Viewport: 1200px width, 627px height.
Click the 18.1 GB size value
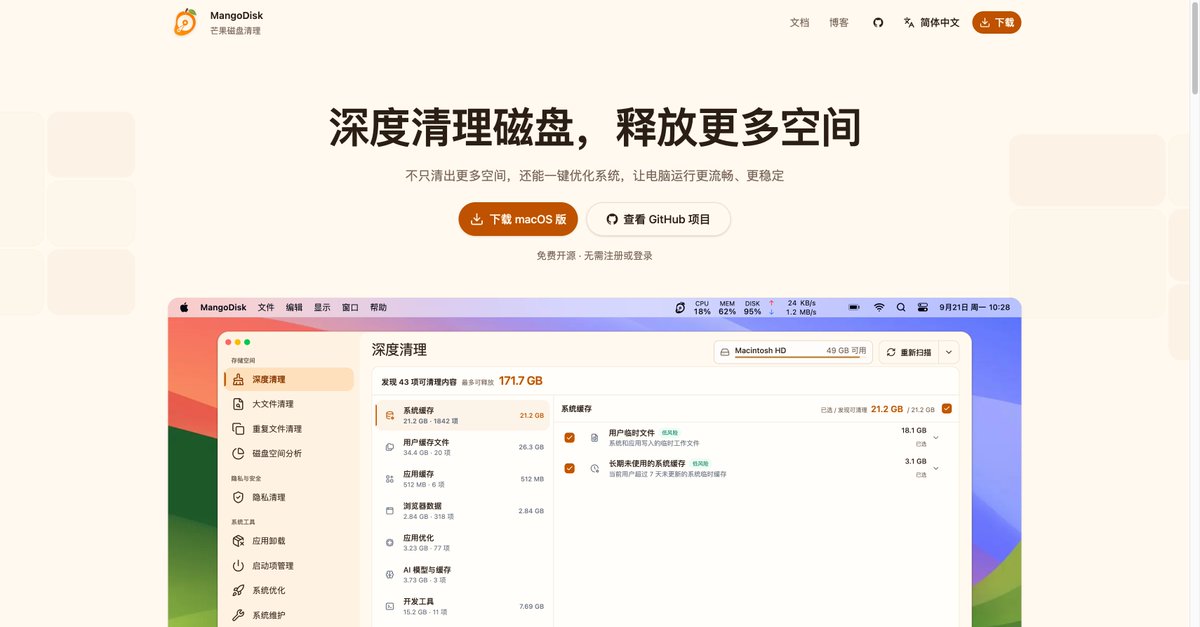[x=914, y=431]
